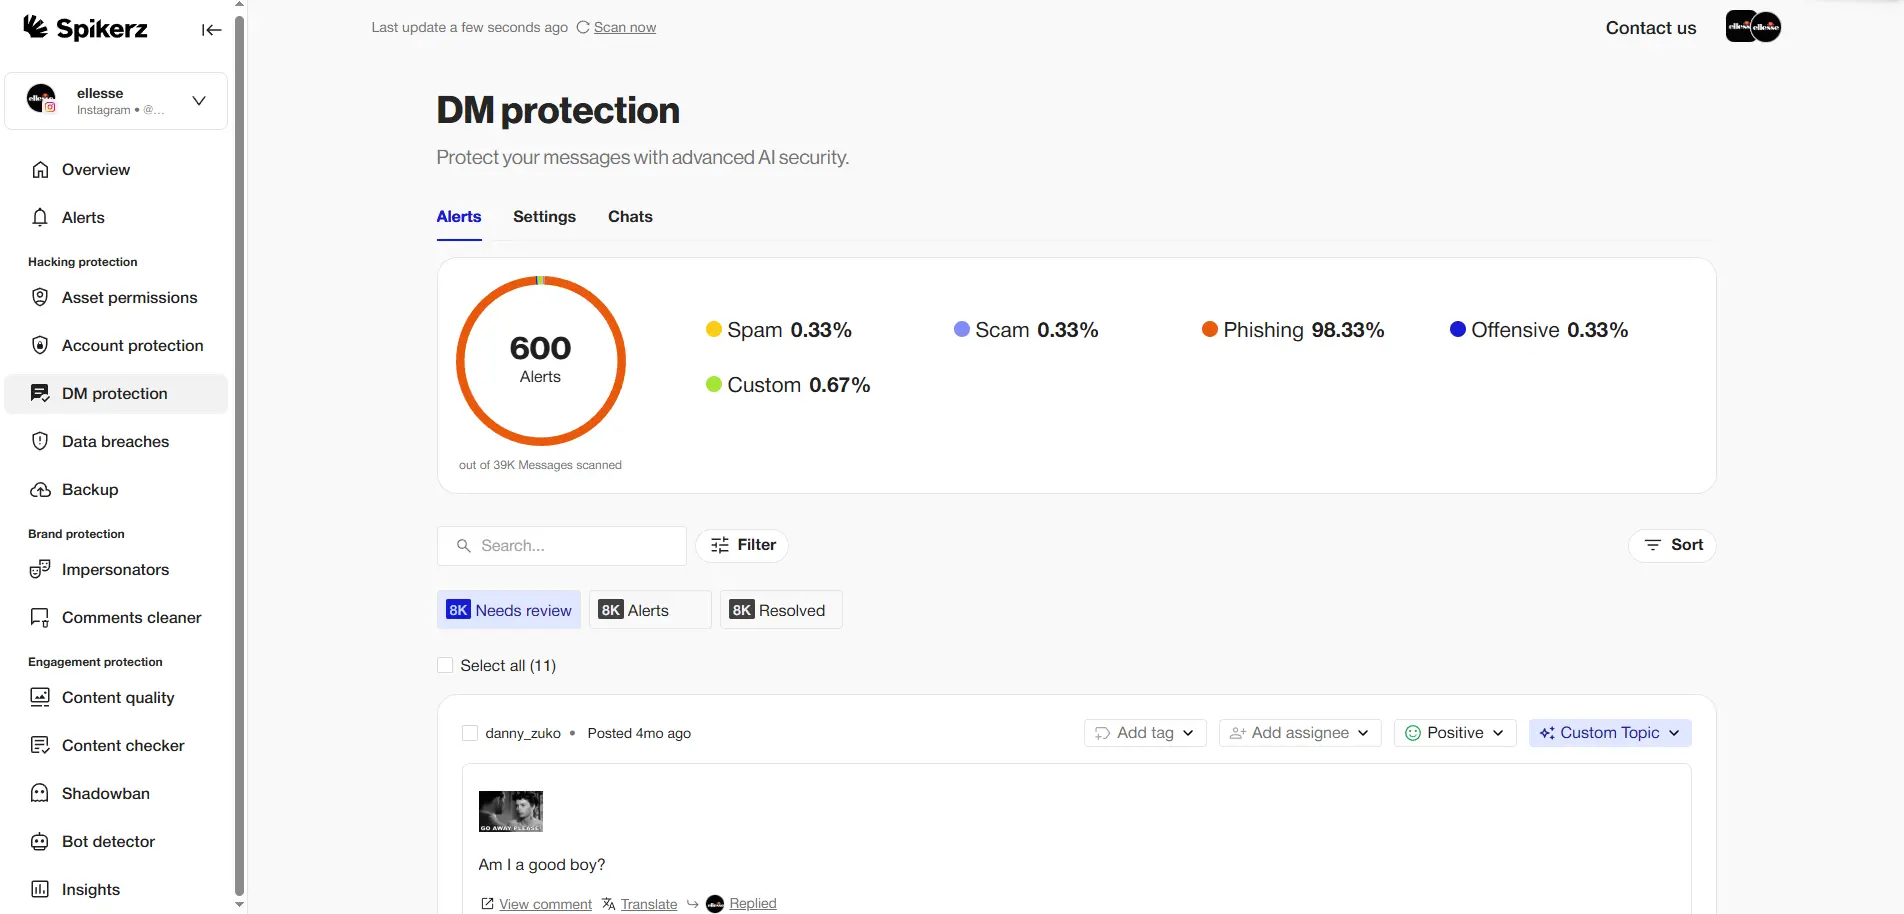
Task: Click the orange Phishing color indicator
Action: click(1211, 329)
